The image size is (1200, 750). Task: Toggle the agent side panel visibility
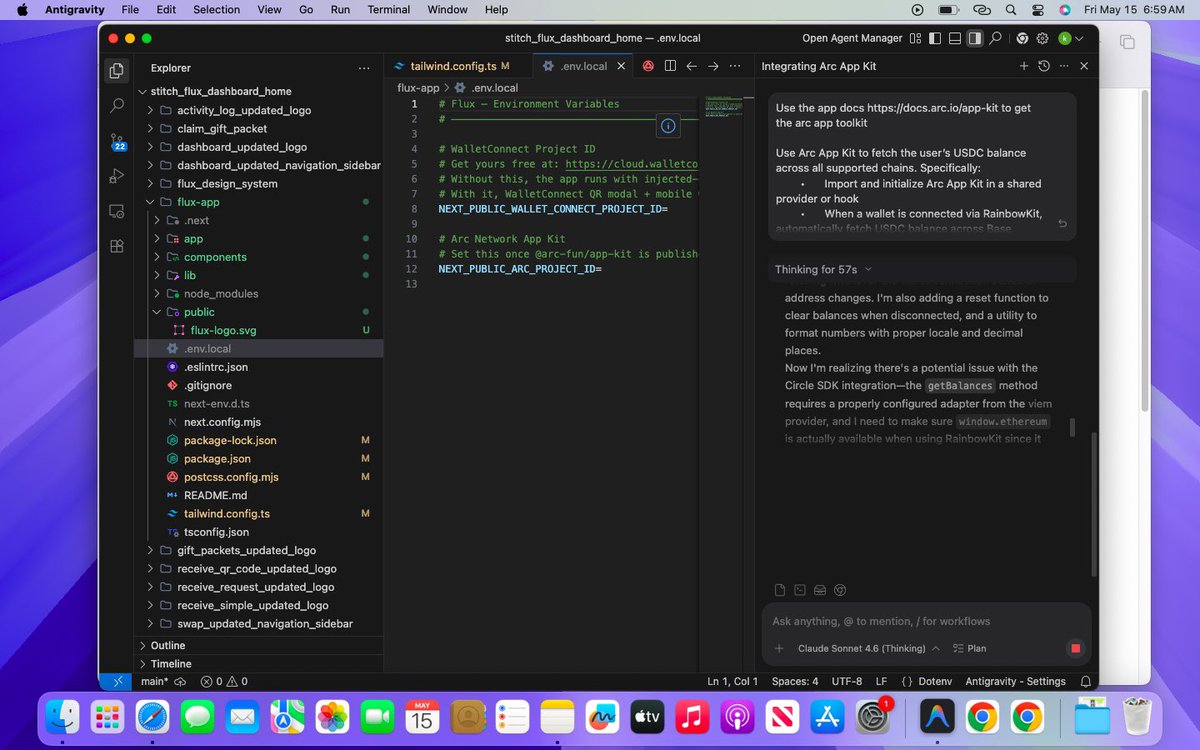coord(975,38)
